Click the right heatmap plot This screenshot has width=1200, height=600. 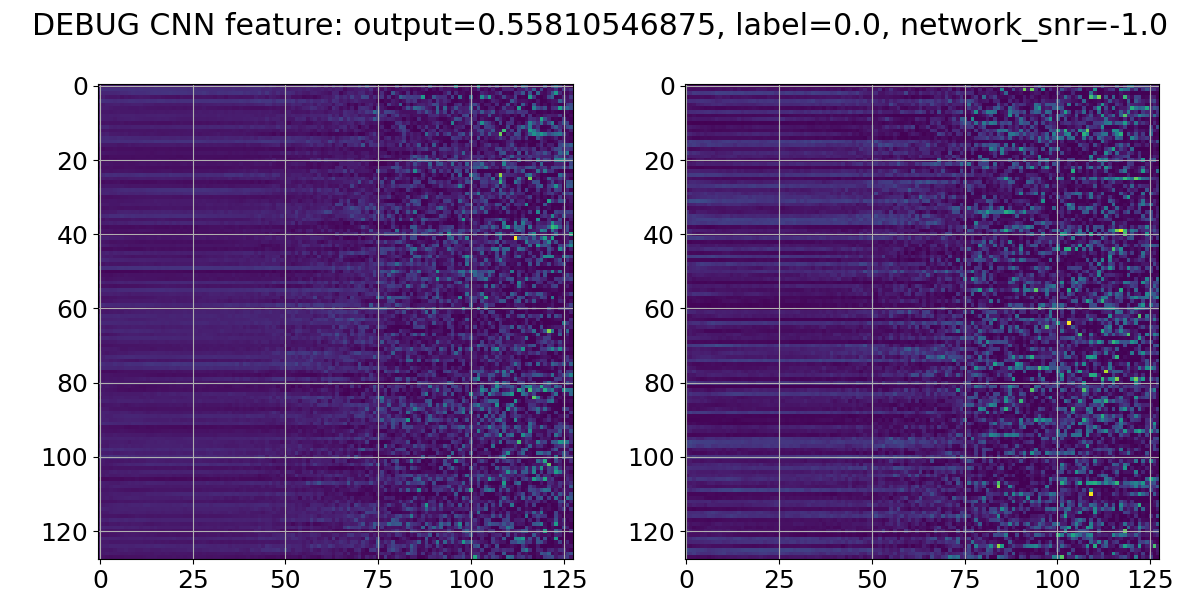point(922,322)
